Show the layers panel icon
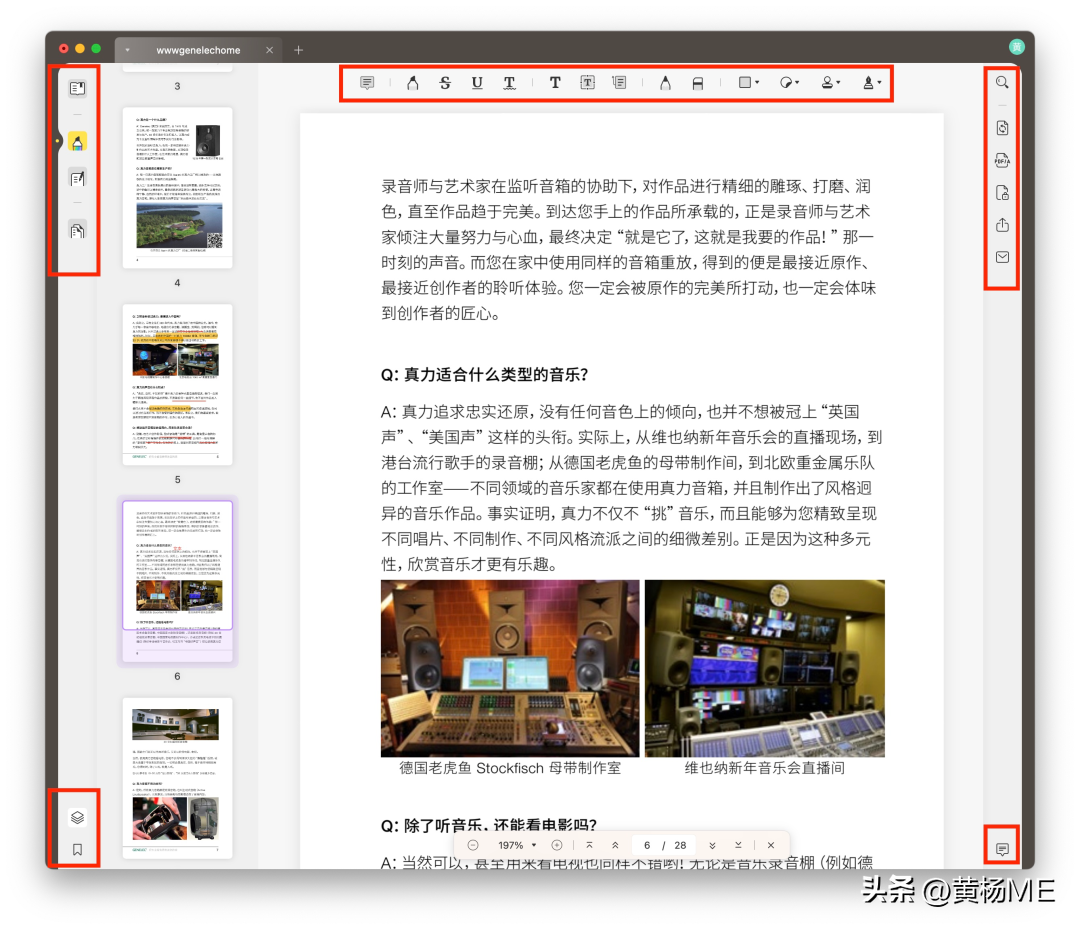This screenshot has width=1080, height=929. coord(77,817)
